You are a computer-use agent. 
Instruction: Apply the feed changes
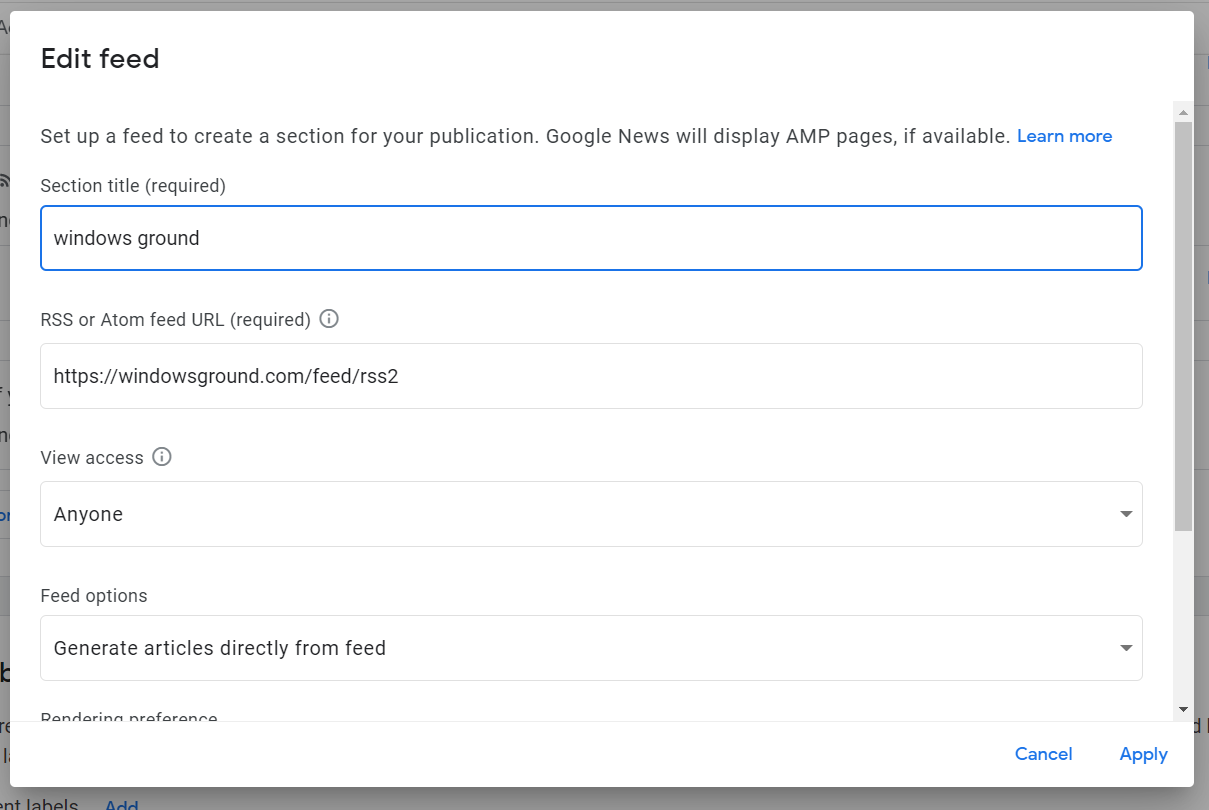coord(1143,754)
